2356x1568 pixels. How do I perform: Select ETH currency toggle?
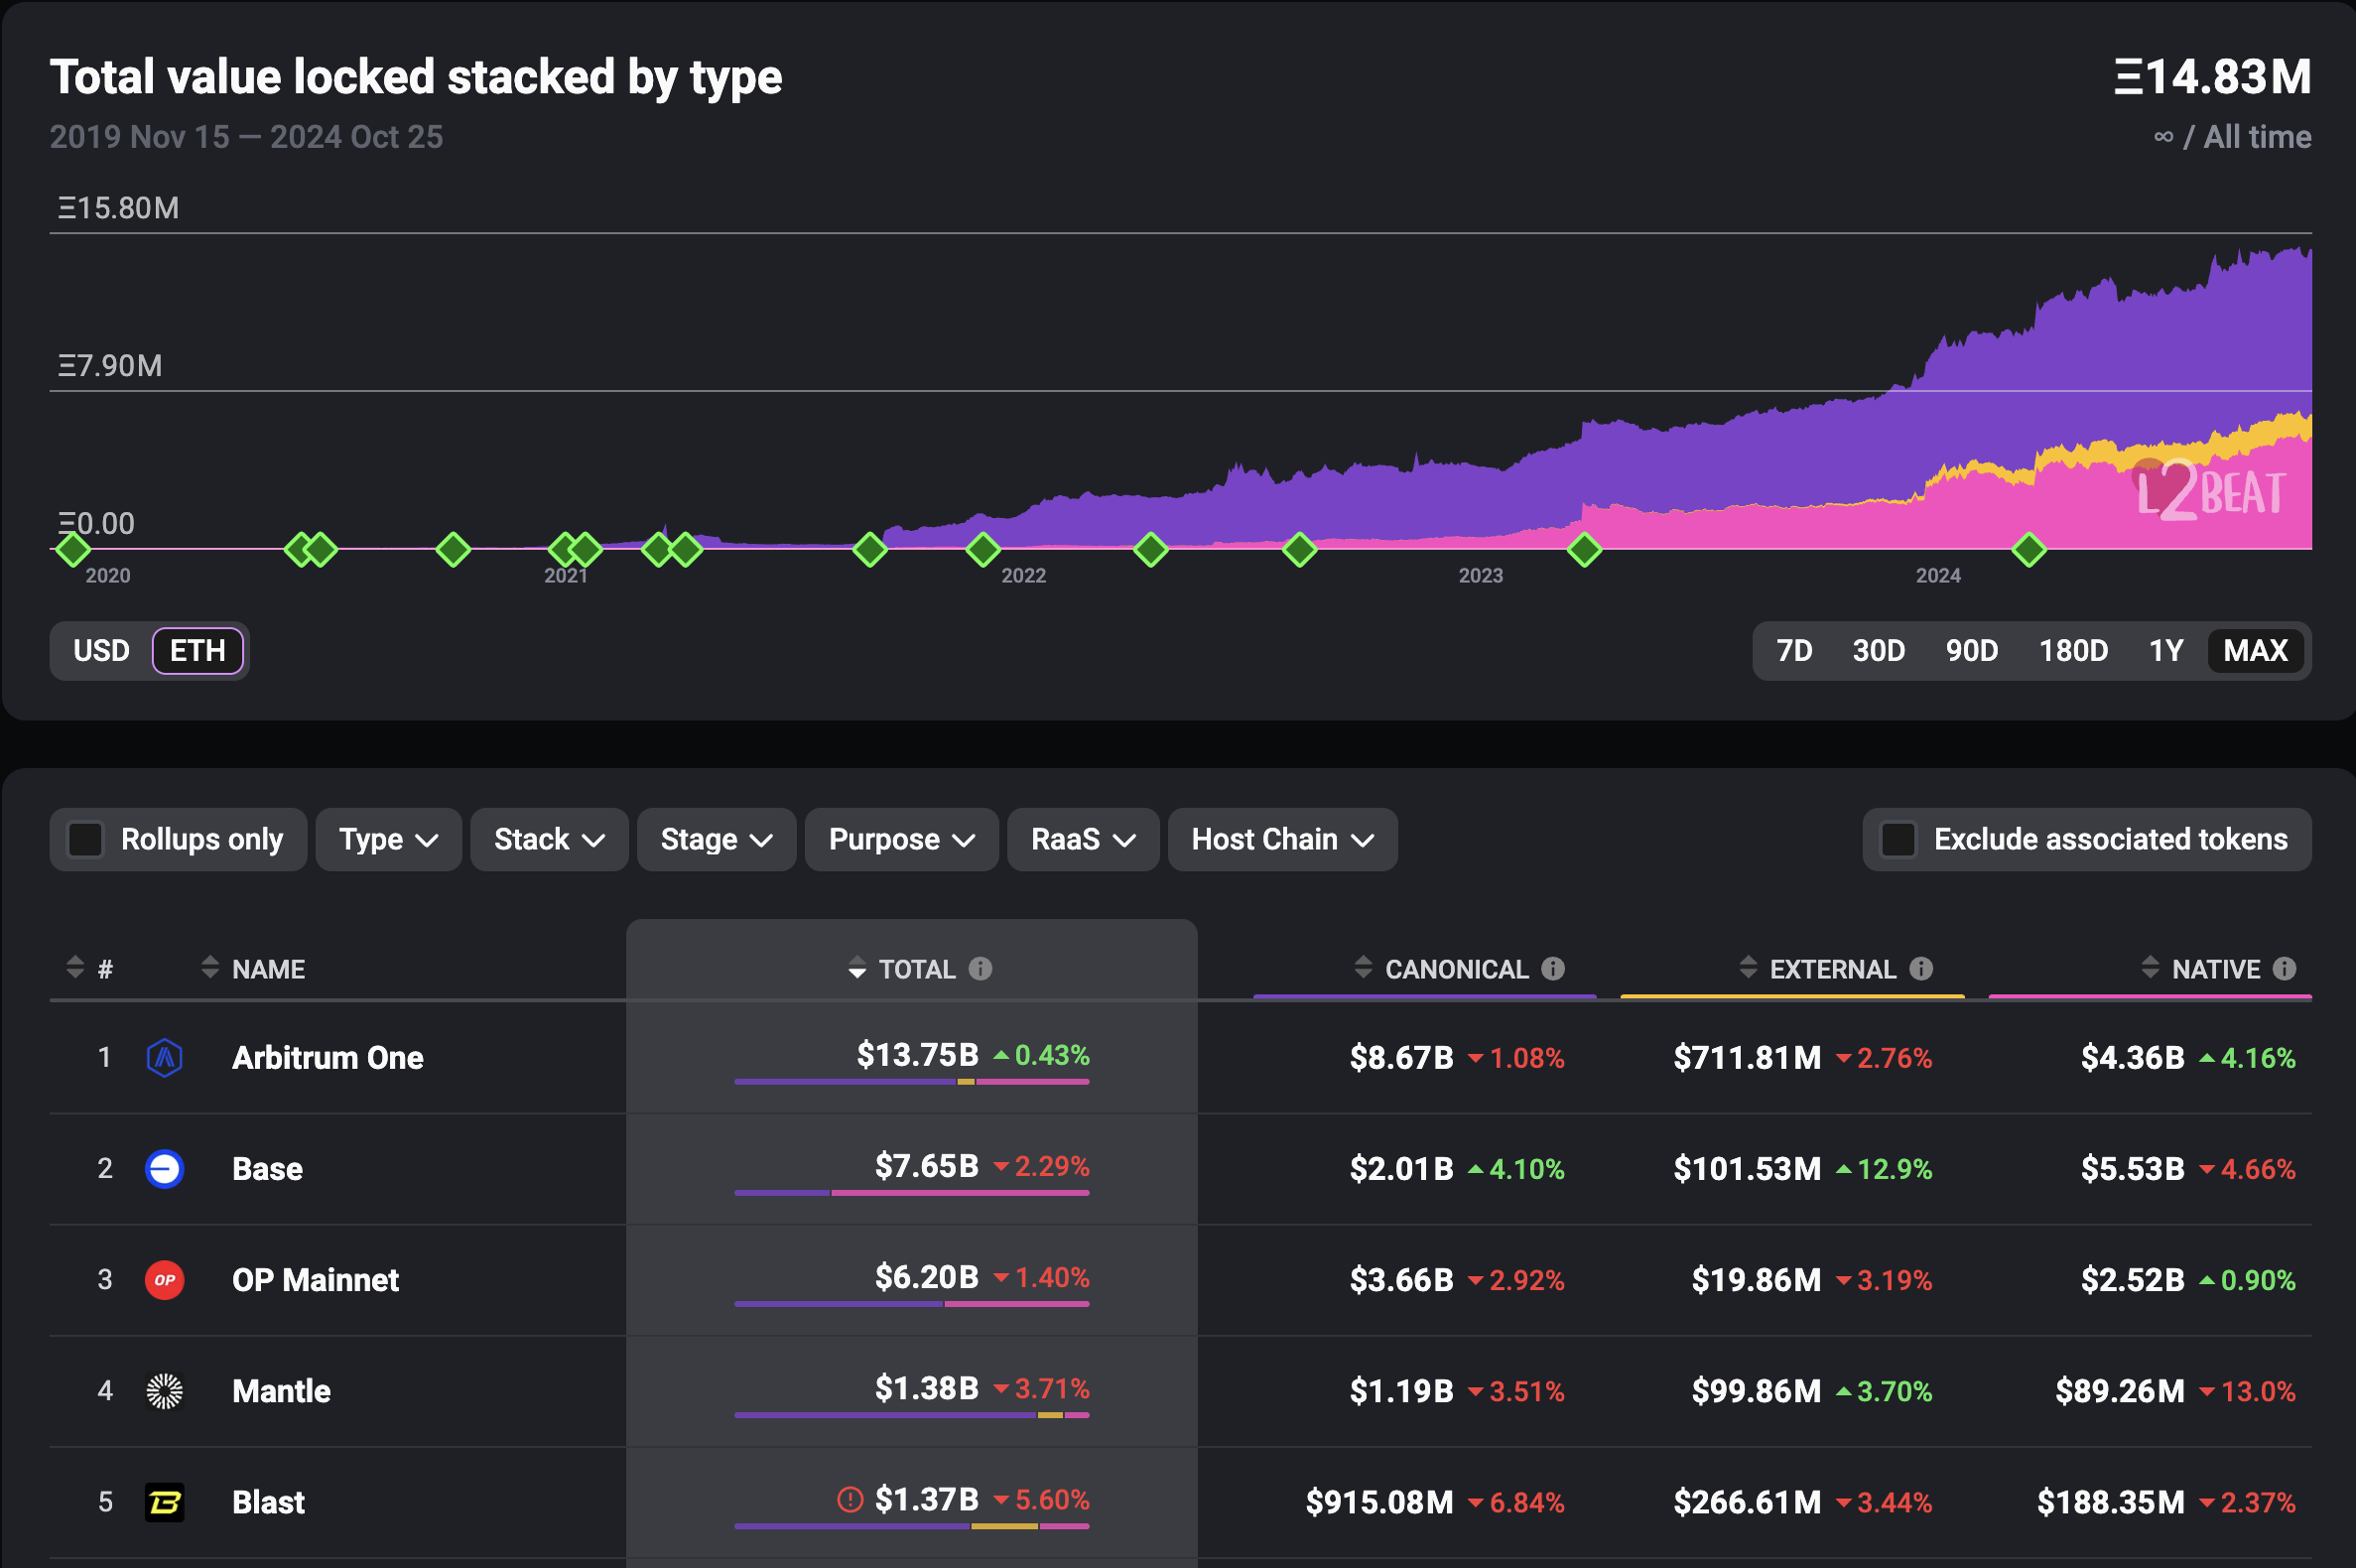pos(198,650)
